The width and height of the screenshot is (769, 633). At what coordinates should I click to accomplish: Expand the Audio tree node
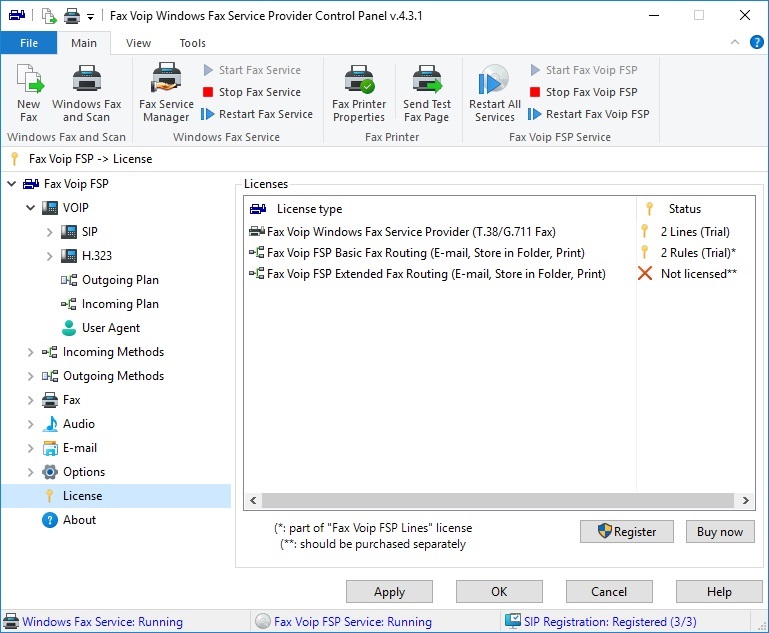coord(30,424)
